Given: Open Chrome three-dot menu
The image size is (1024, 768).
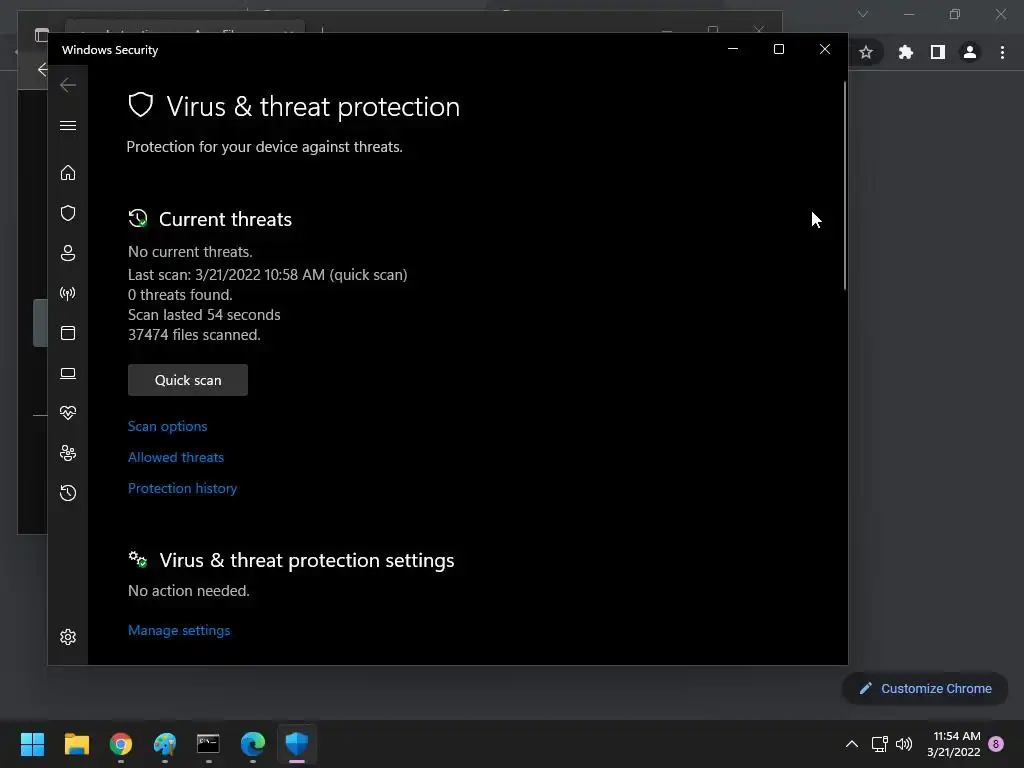Looking at the screenshot, I should tap(1002, 52).
